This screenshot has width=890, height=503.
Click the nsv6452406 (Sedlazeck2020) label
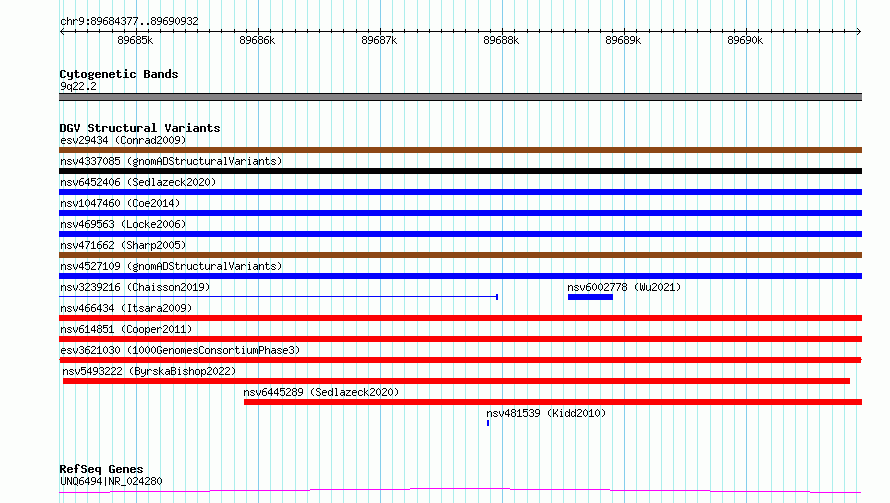[x=138, y=182]
